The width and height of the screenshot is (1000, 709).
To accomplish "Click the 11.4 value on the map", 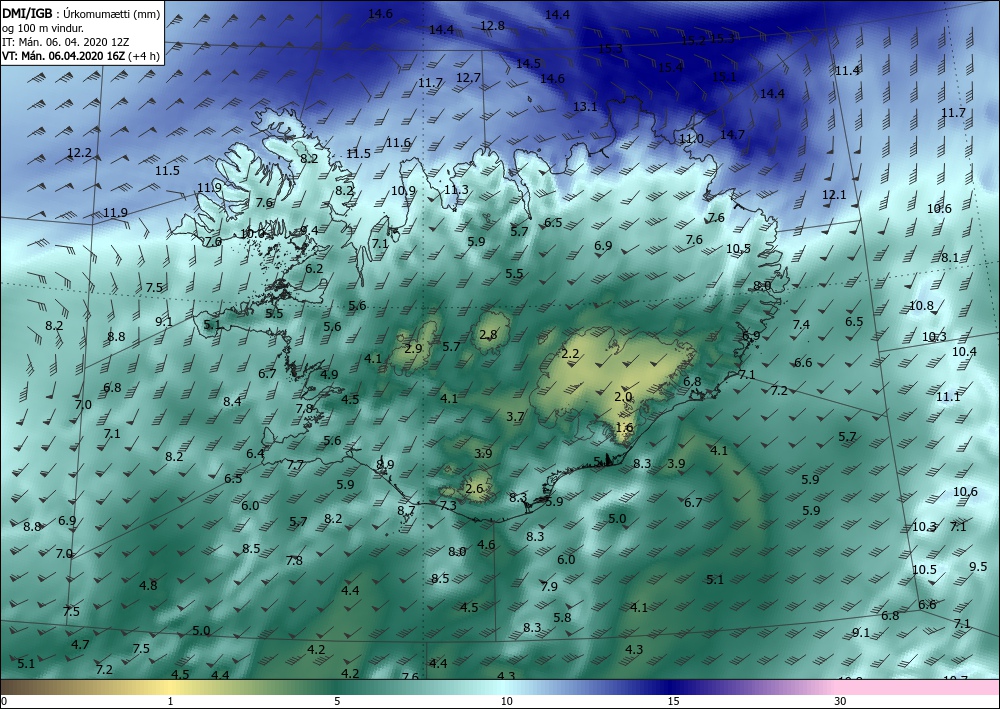I will click(x=847, y=70).
